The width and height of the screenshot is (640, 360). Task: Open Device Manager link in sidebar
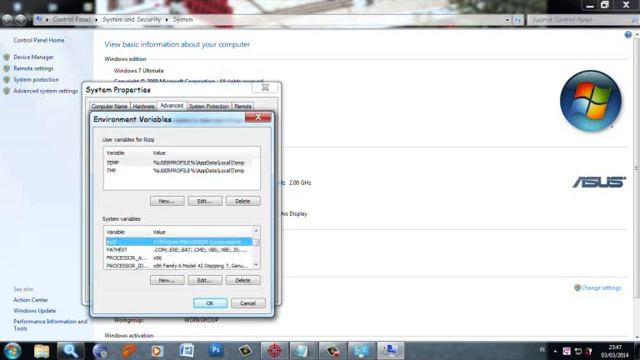(33, 57)
